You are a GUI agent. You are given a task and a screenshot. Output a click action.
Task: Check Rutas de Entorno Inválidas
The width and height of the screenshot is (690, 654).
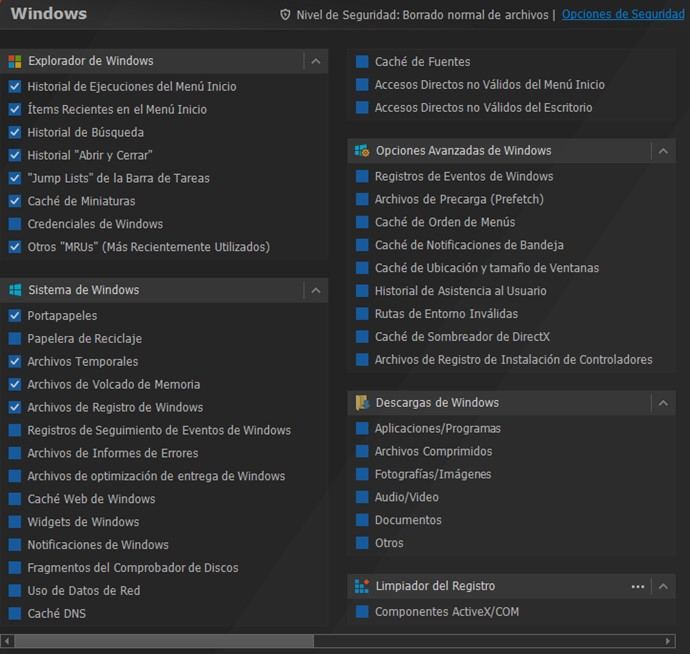coord(362,314)
